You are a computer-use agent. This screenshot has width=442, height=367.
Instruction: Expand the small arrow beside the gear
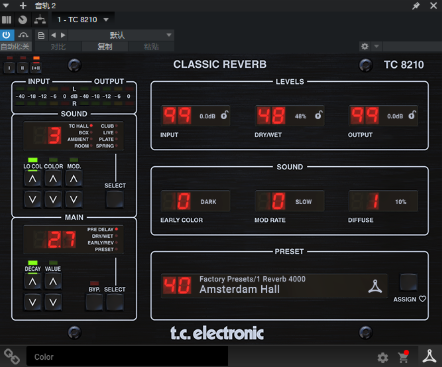pyautogui.click(x=377, y=46)
